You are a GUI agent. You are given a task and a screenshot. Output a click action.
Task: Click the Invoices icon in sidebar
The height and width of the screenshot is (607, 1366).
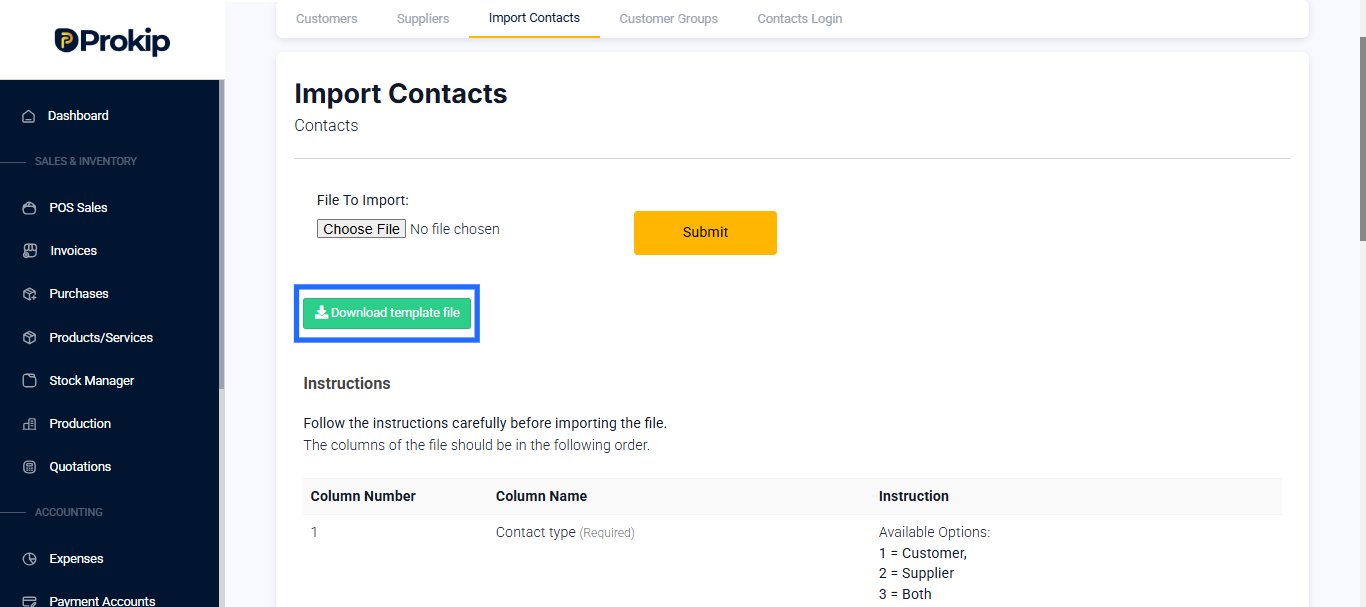point(29,251)
